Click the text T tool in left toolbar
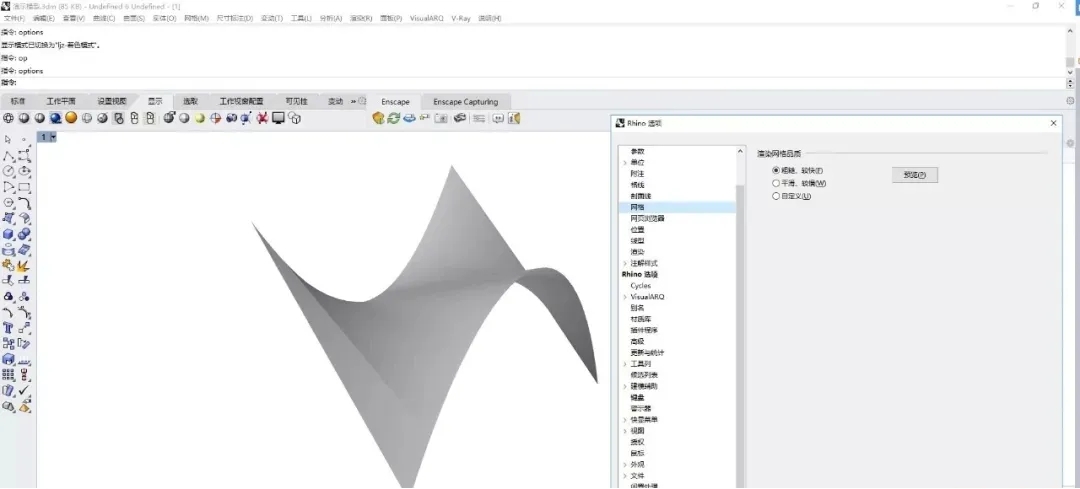This screenshot has width=1080, height=489. (9, 327)
